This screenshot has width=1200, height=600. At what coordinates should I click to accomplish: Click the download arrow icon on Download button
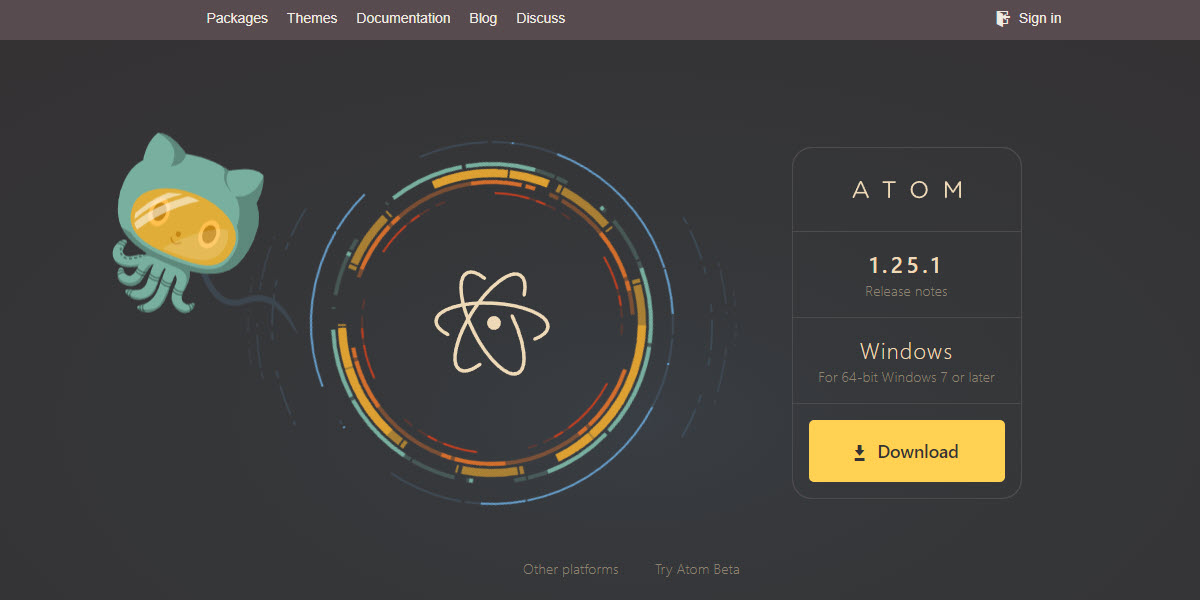coord(858,451)
